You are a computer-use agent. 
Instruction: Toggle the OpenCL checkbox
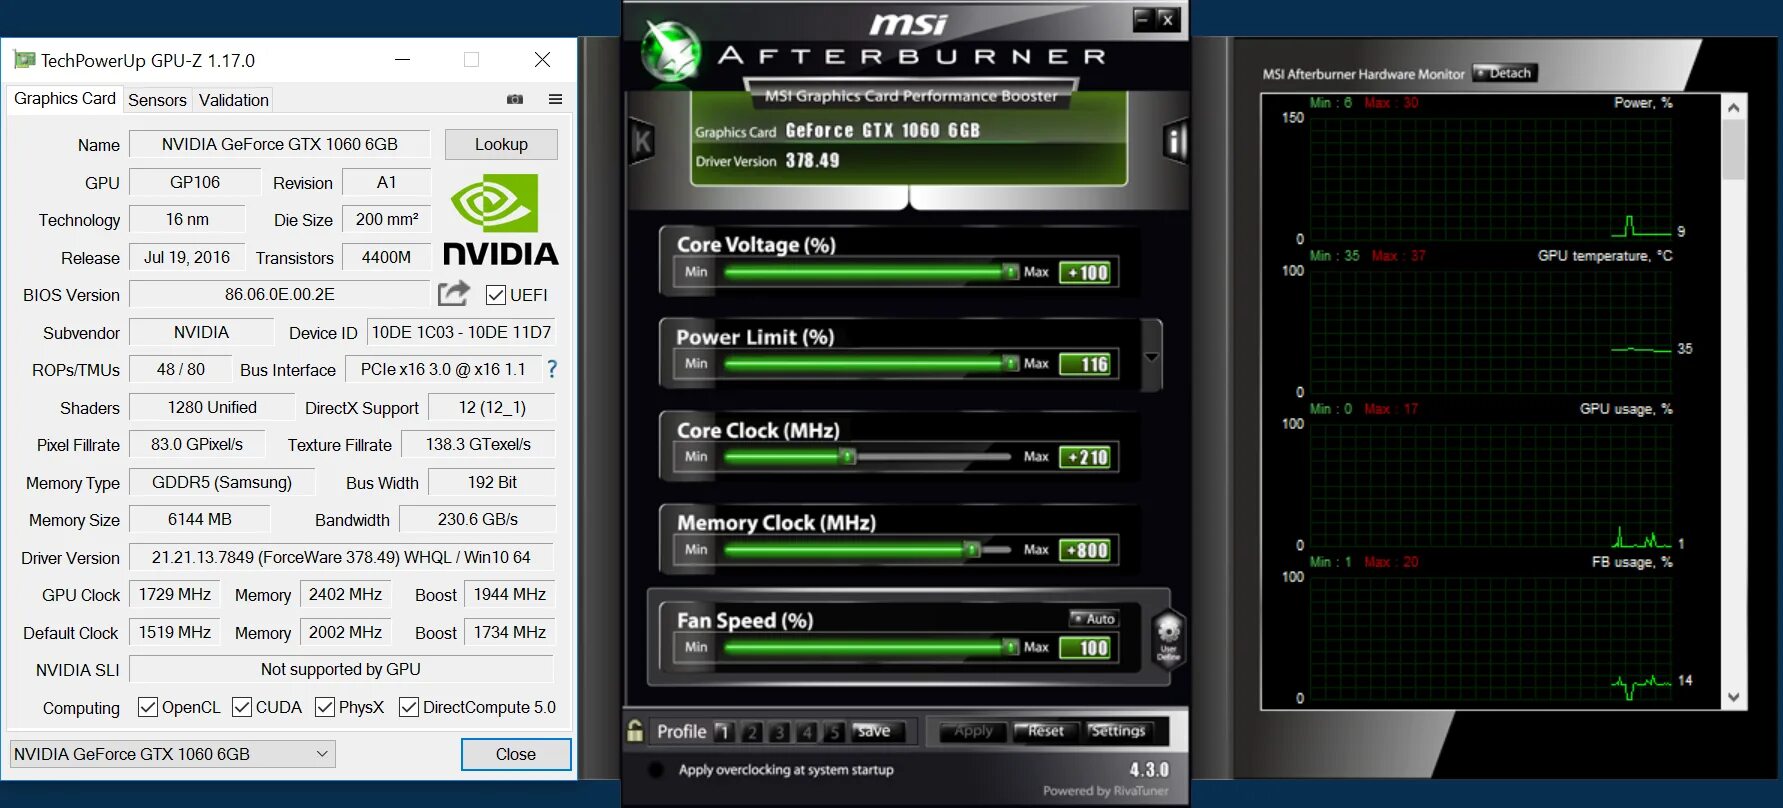pyautogui.click(x=148, y=707)
